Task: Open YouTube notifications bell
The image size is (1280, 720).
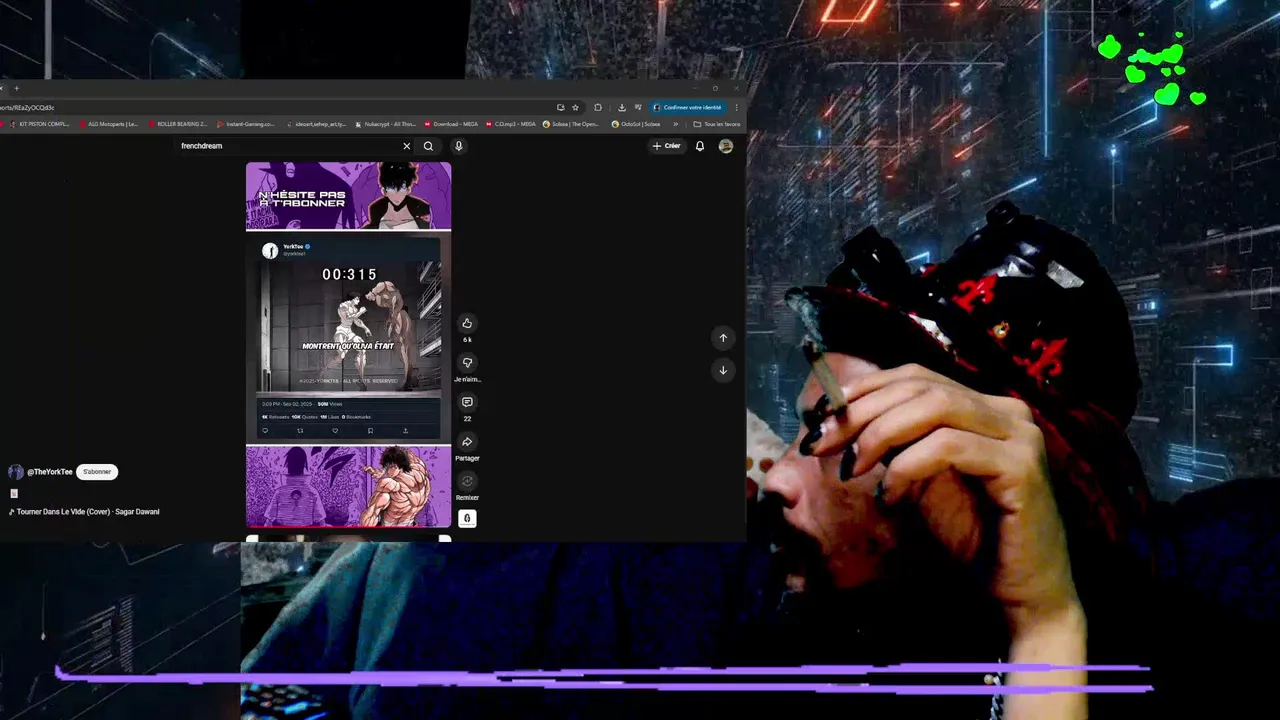Action: click(x=700, y=146)
